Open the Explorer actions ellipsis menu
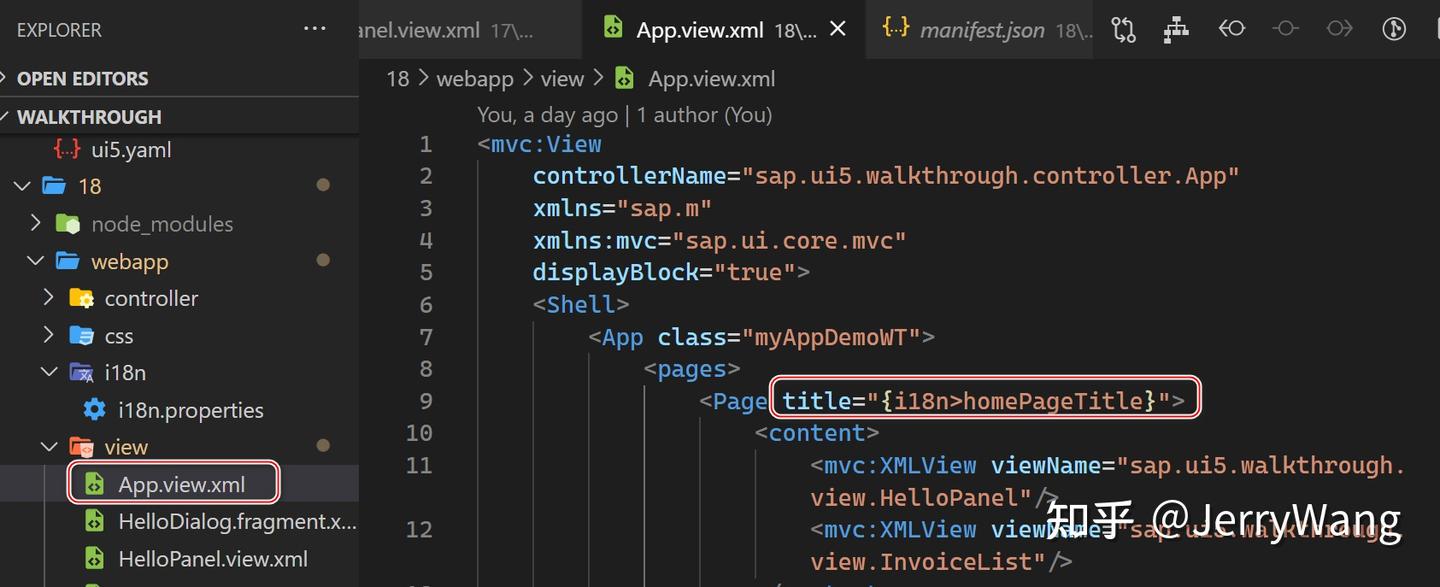This screenshot has height=587, width=1440. [315, 29]
